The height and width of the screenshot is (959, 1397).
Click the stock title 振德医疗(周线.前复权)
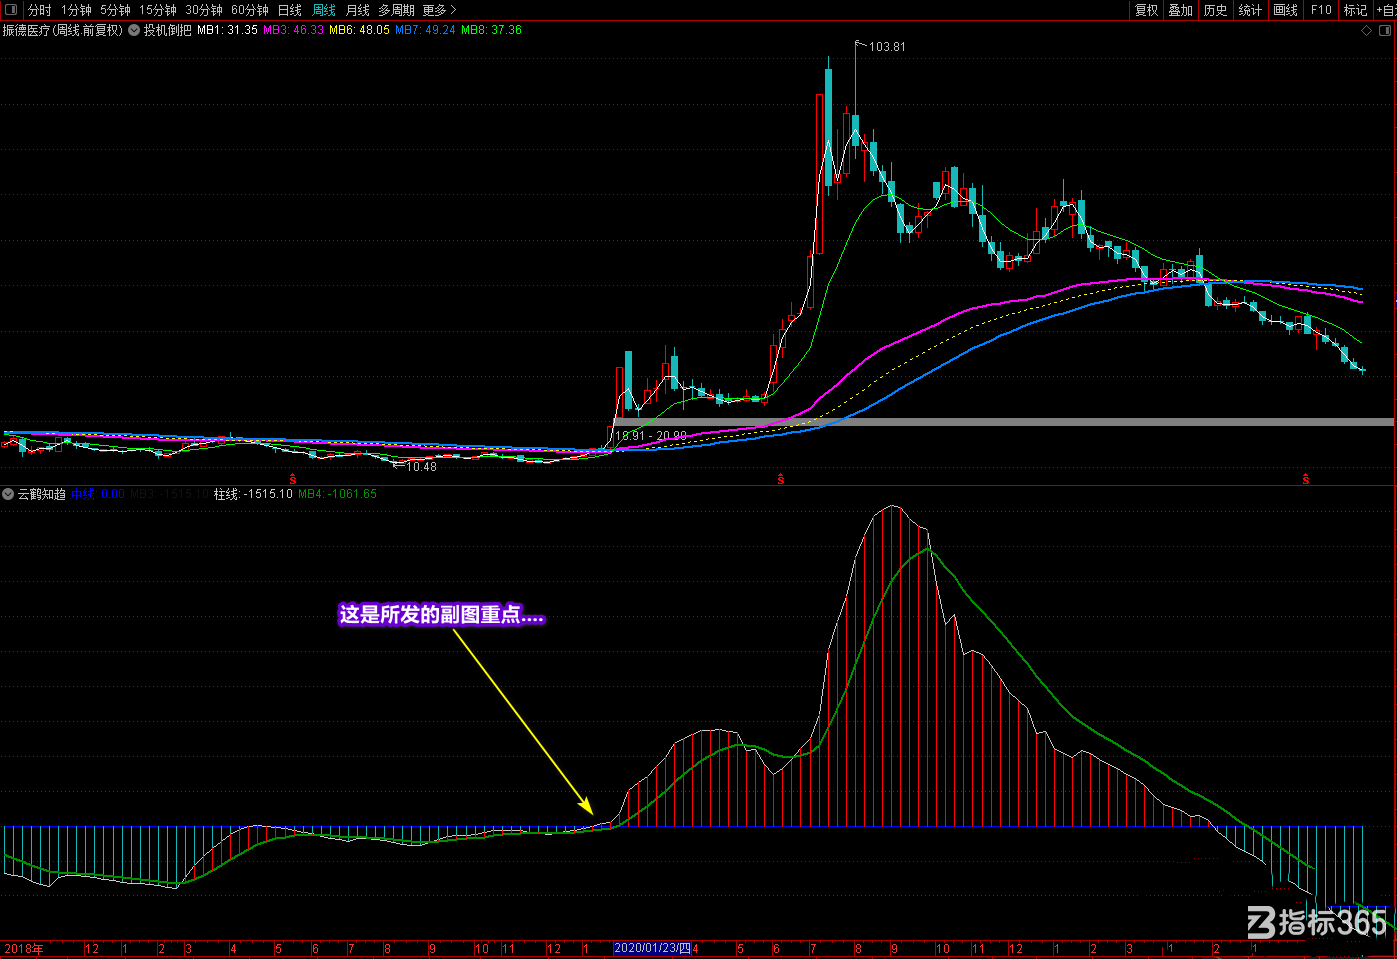63,30
